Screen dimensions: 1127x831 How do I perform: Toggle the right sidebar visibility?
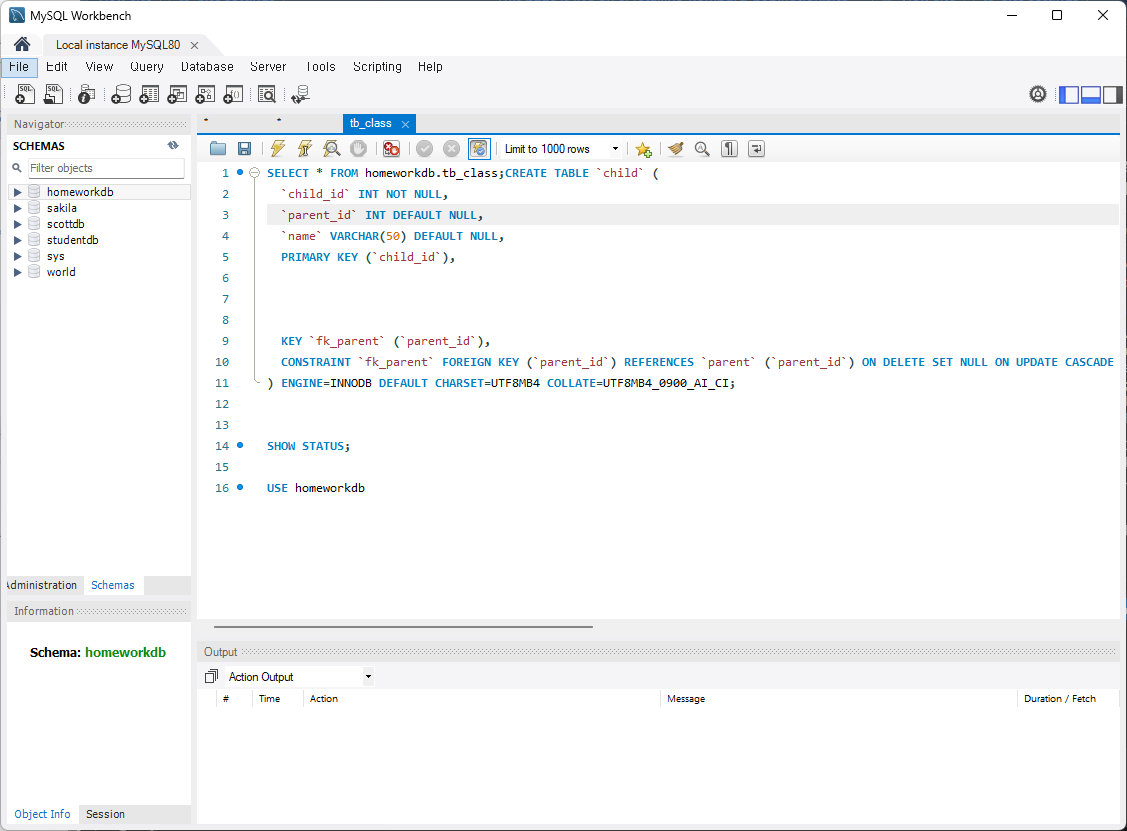tap(1112, 94)
